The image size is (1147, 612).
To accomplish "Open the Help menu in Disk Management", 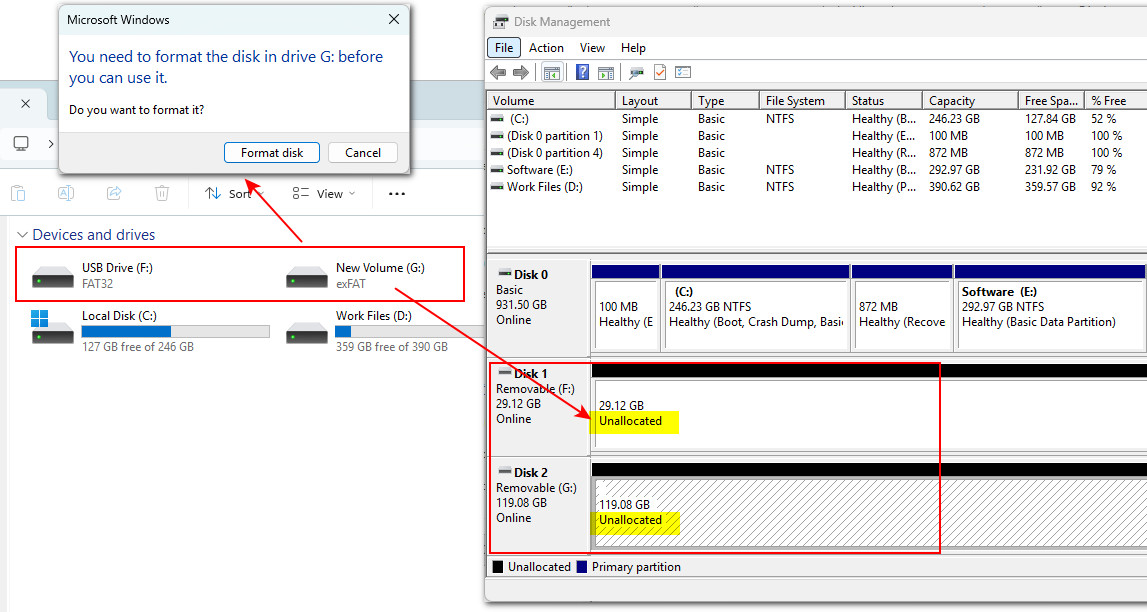I will [633, 48].
